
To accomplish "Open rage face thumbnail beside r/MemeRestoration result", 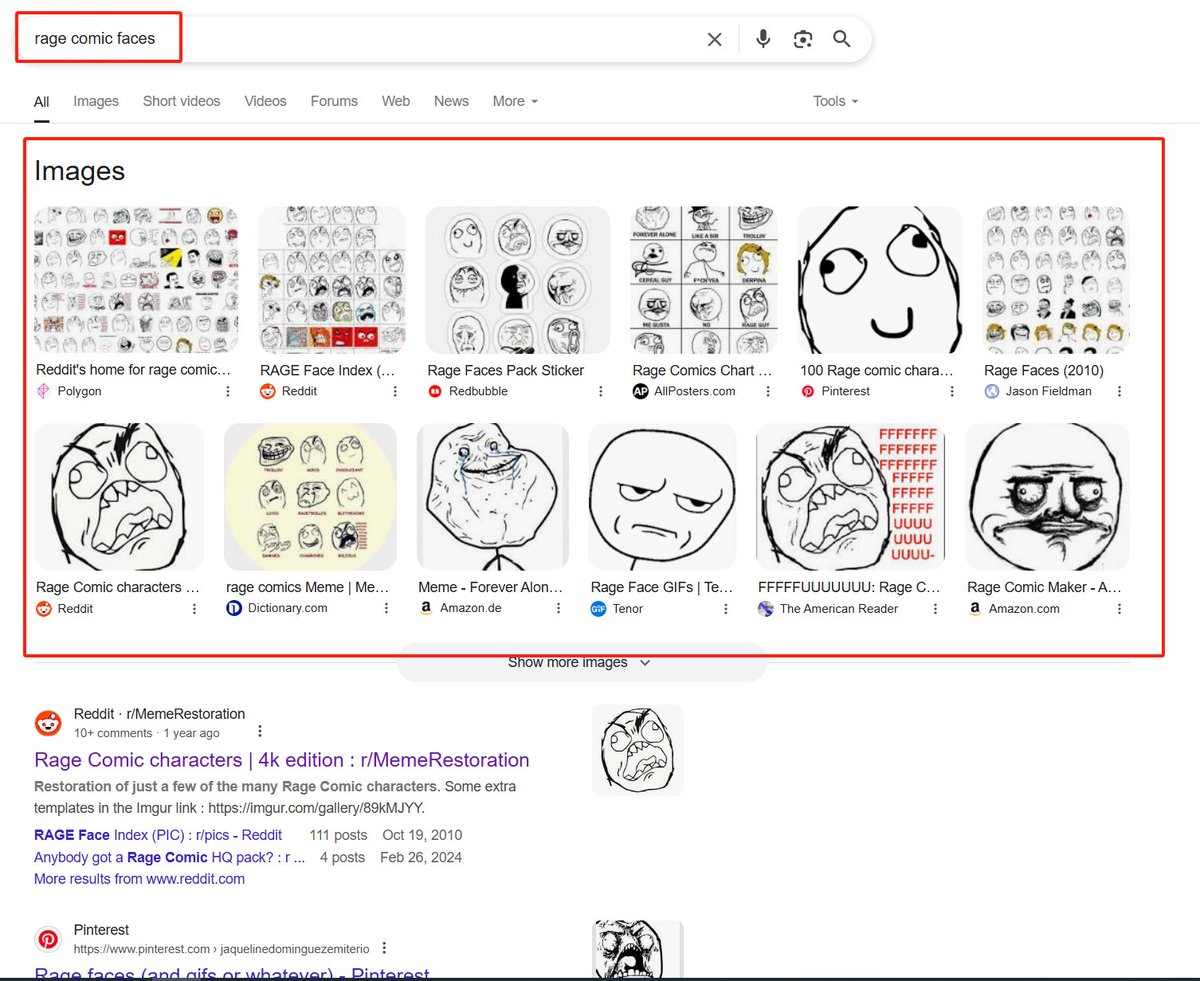I will click(638, 750).
